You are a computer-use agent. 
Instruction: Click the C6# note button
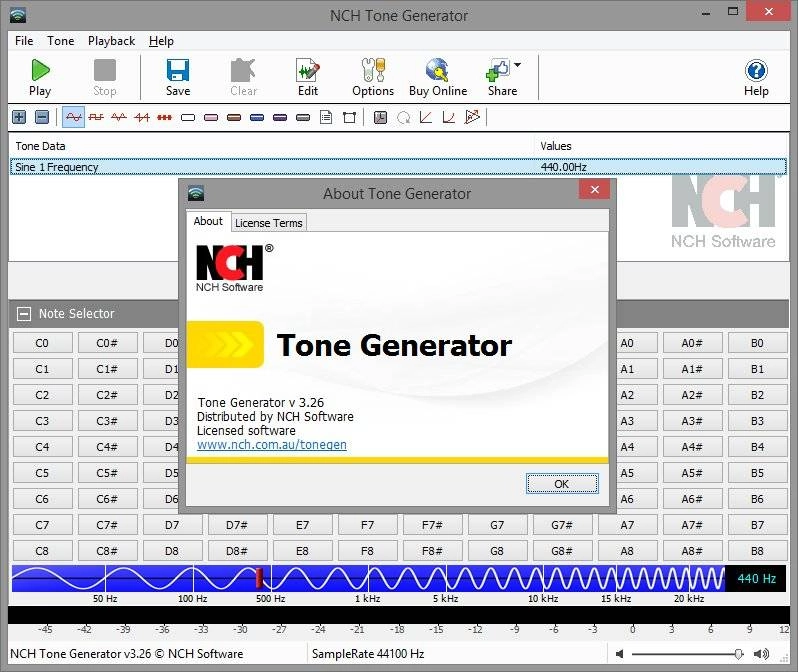coord(107,499)
